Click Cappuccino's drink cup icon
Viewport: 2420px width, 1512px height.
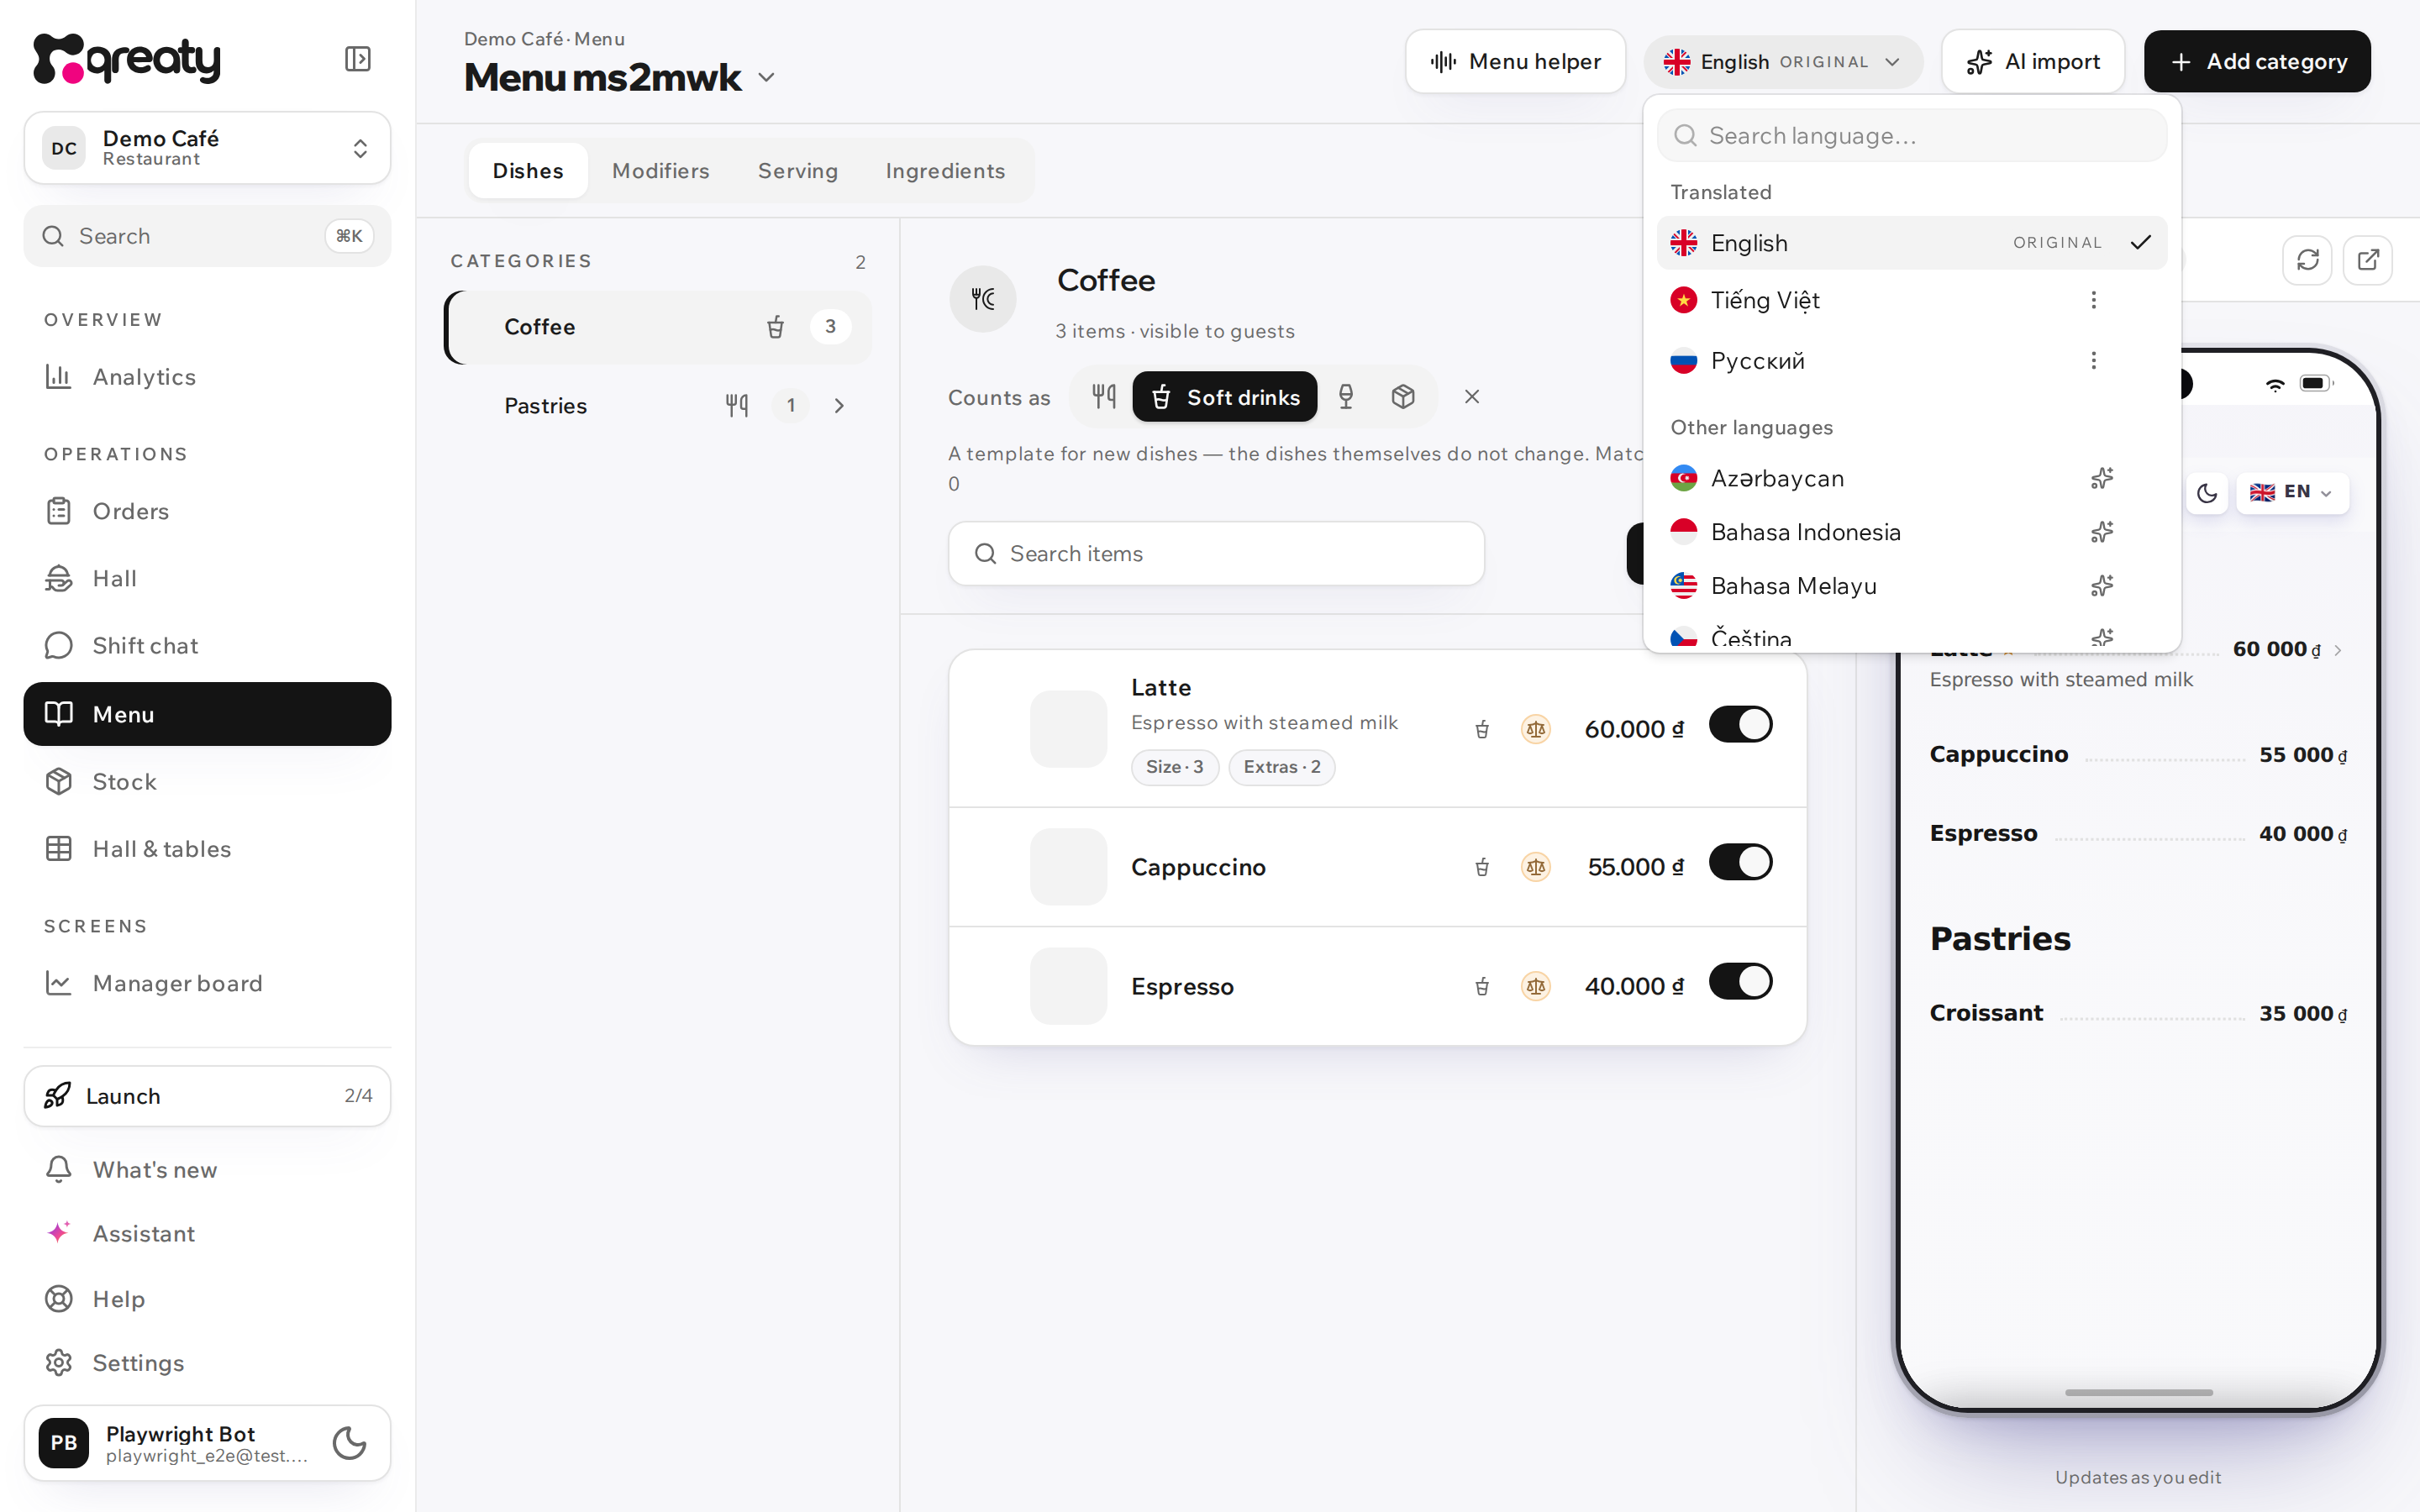(x=1482, y=867)
